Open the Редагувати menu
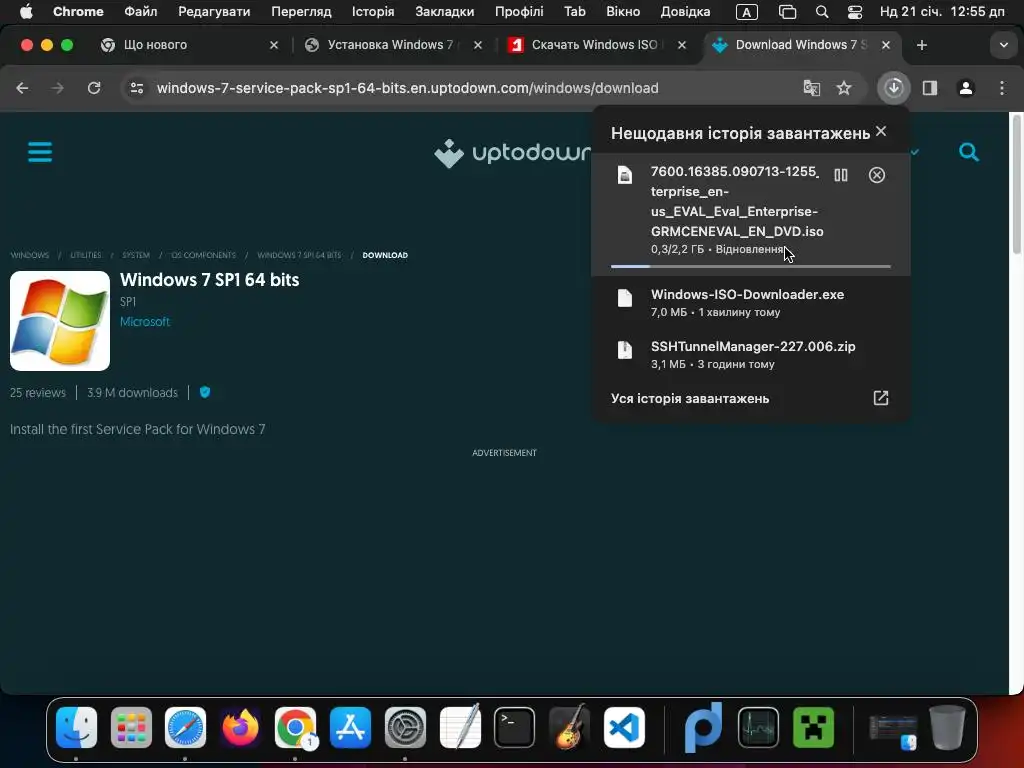 214,11
